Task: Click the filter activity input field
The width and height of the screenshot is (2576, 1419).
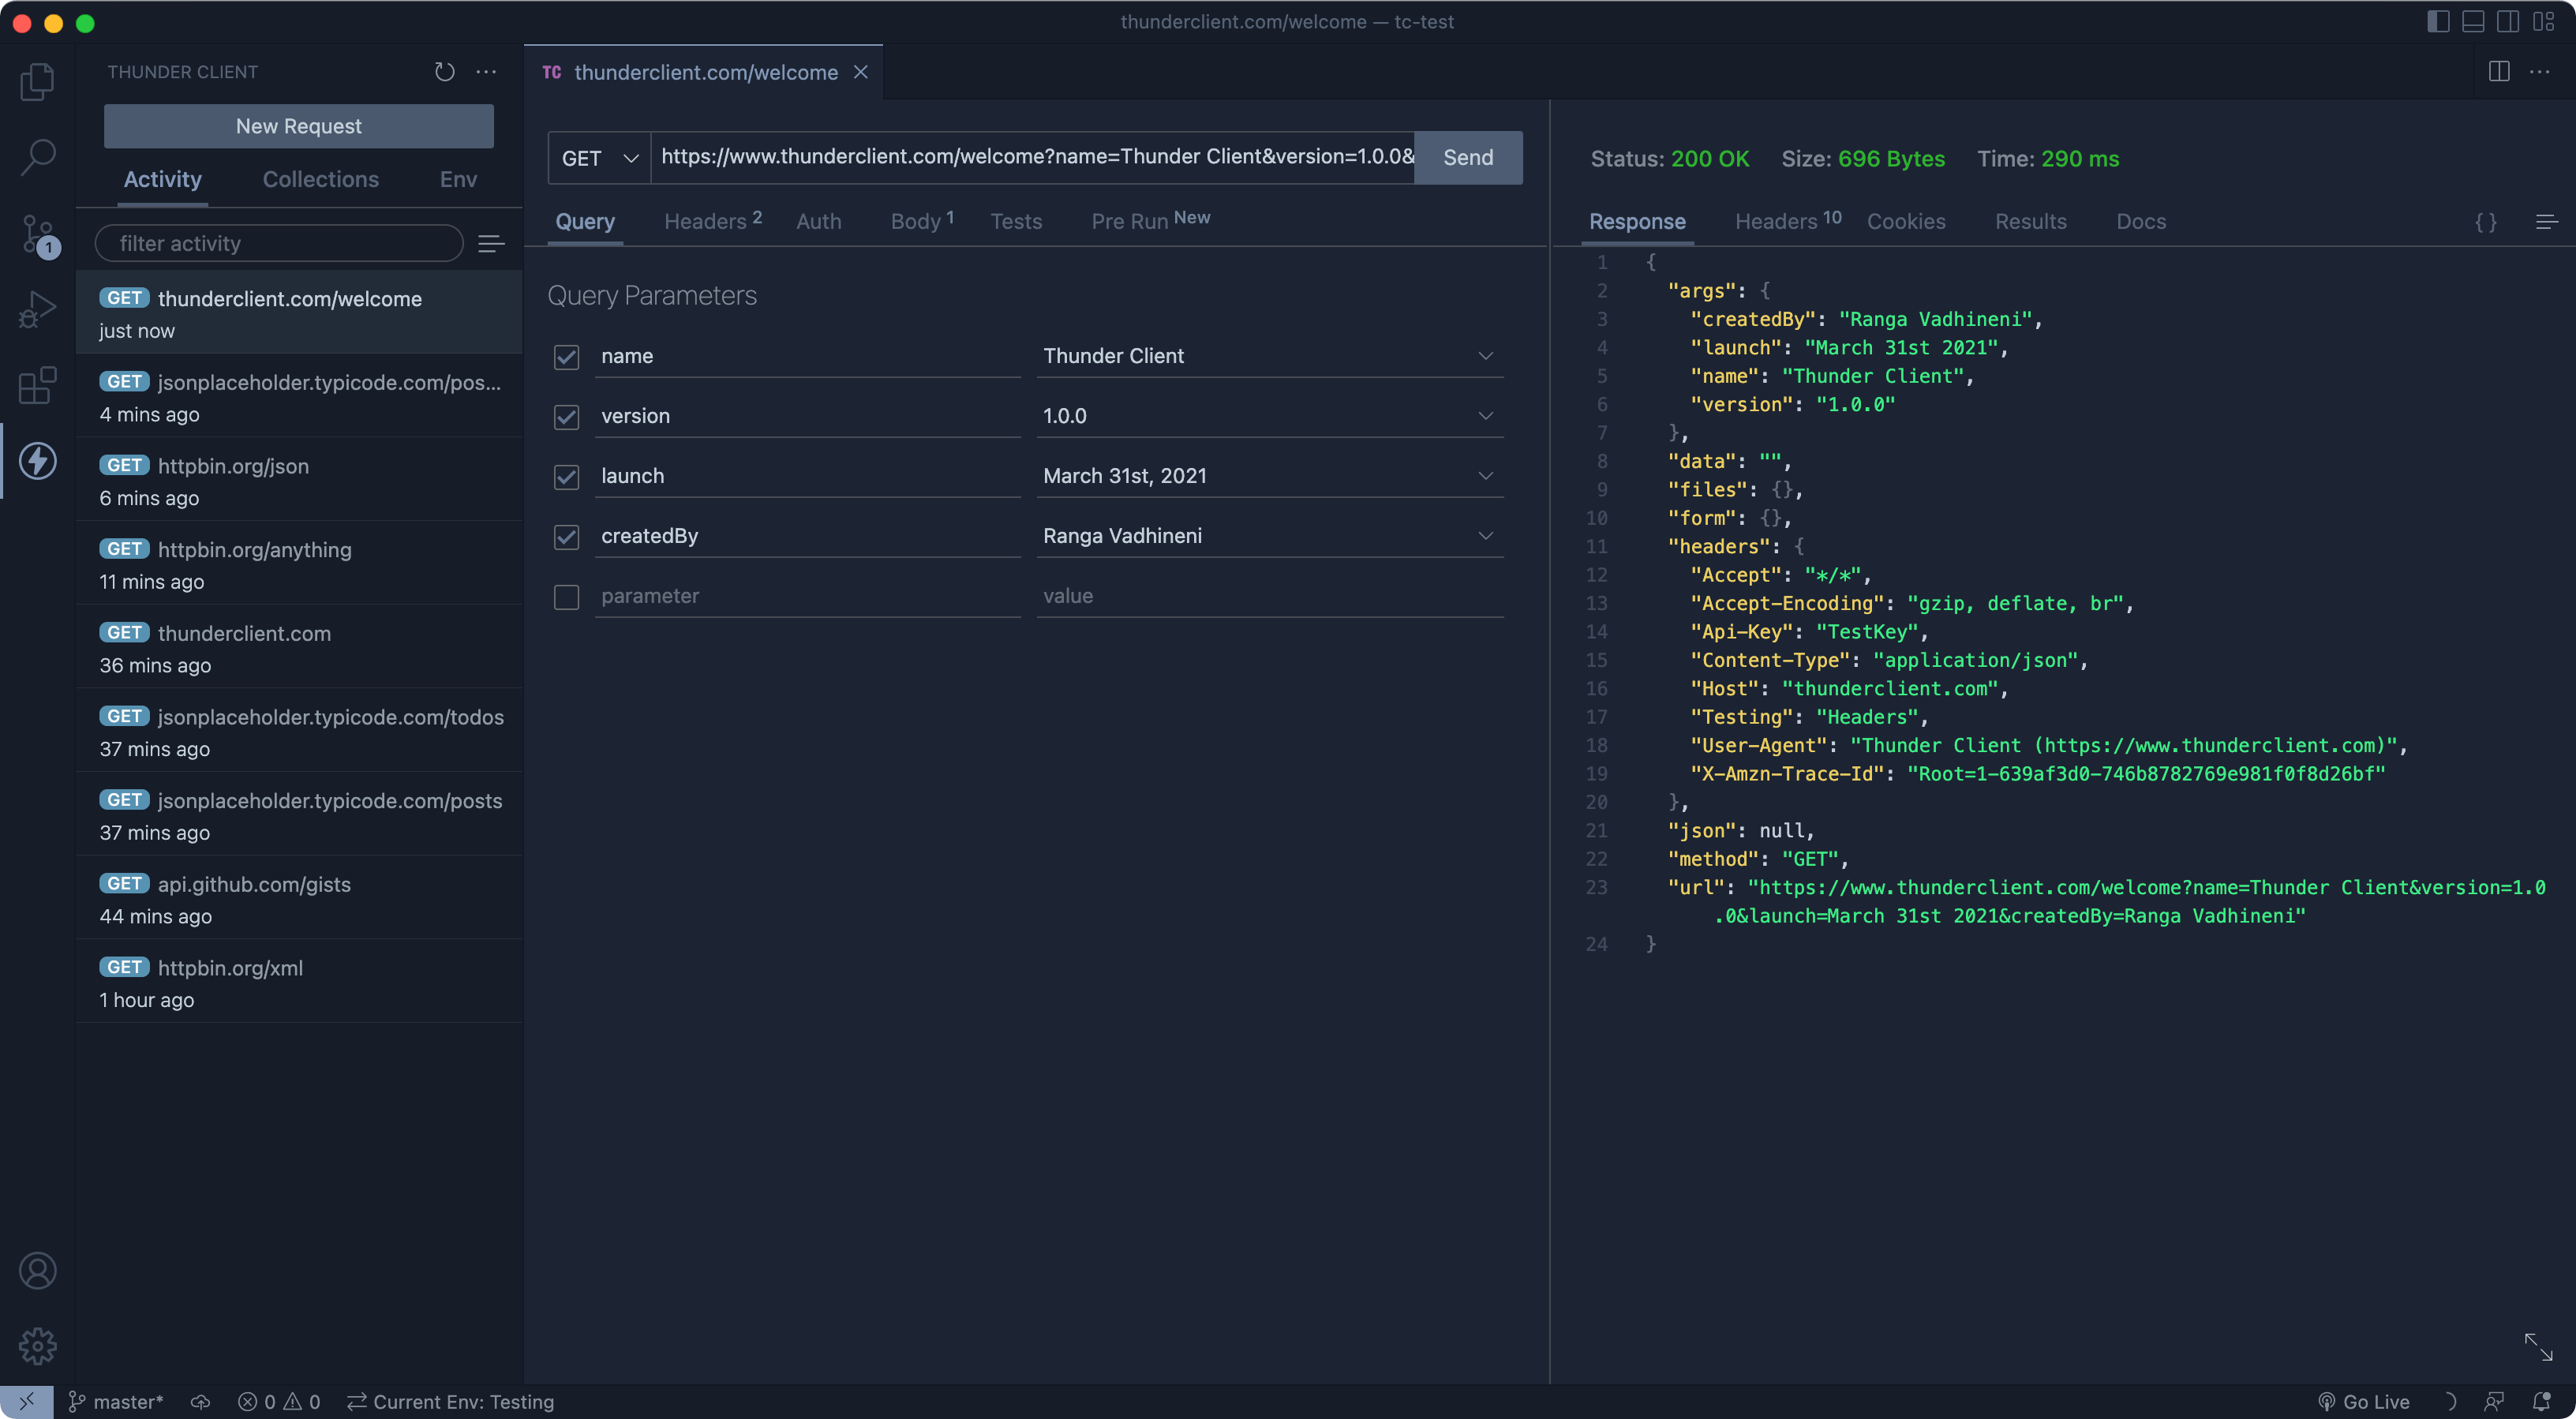Action: pos(279,243)
